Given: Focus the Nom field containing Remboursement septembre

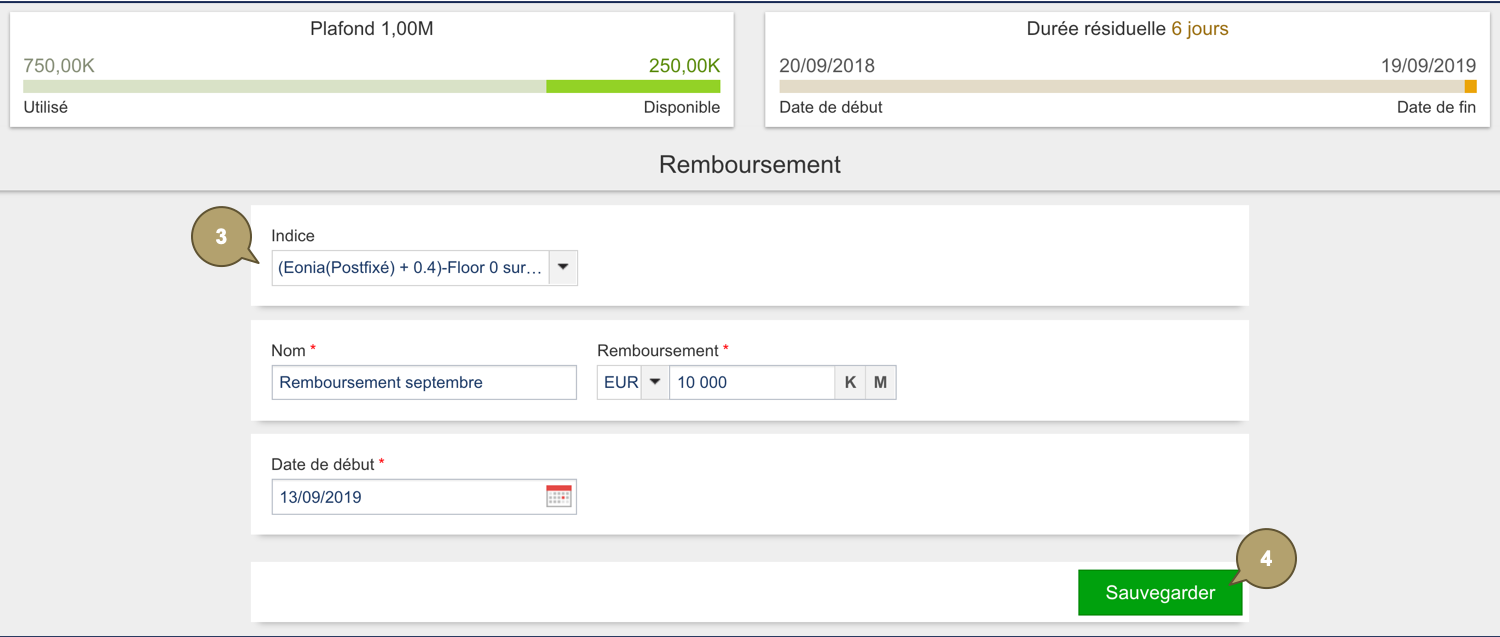Looking at the screenshot, I should point(424,382).
